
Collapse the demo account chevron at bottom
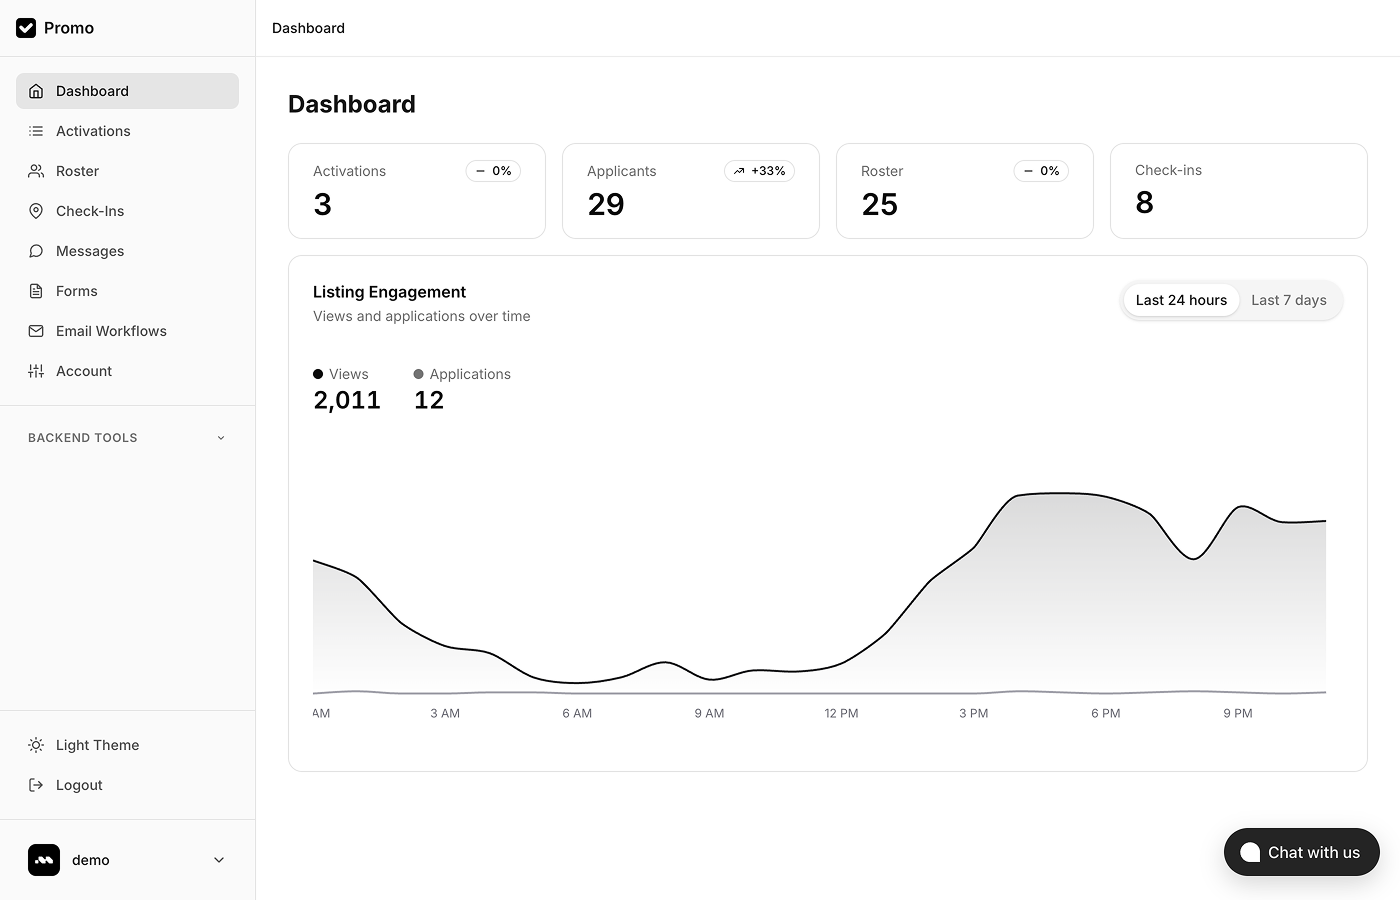pyautogui.click(x=218, y=860)
